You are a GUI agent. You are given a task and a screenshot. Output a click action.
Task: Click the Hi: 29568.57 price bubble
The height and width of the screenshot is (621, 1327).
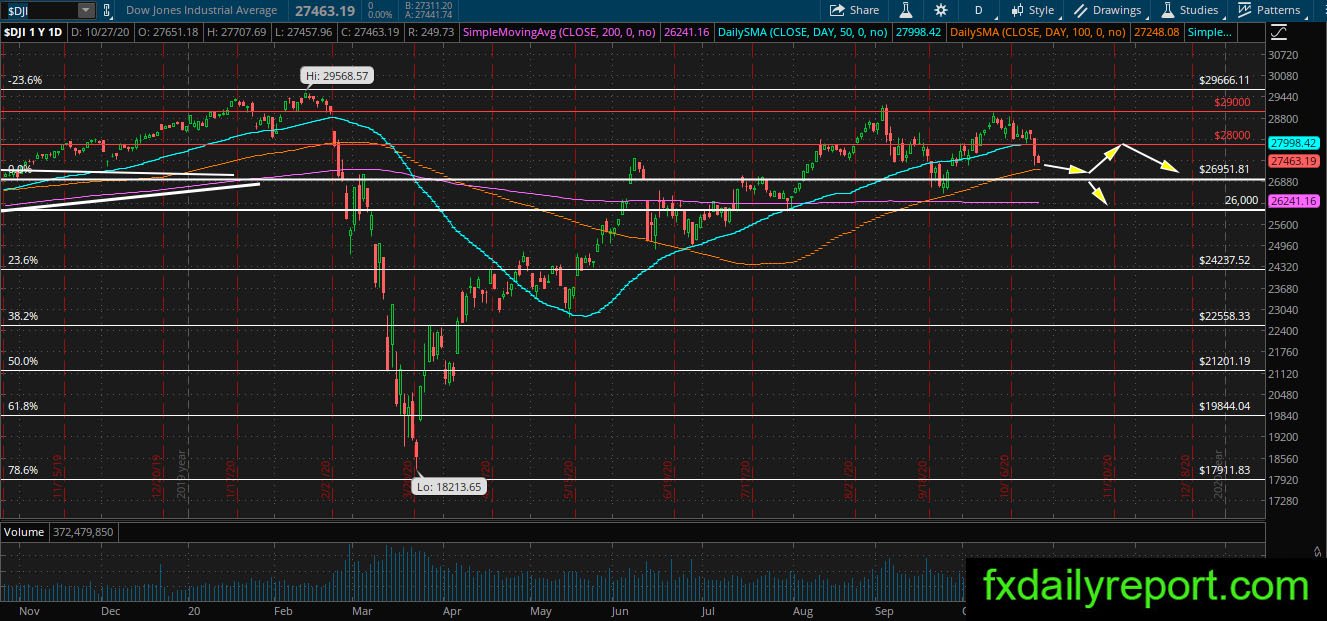click(x=336, y=75)
